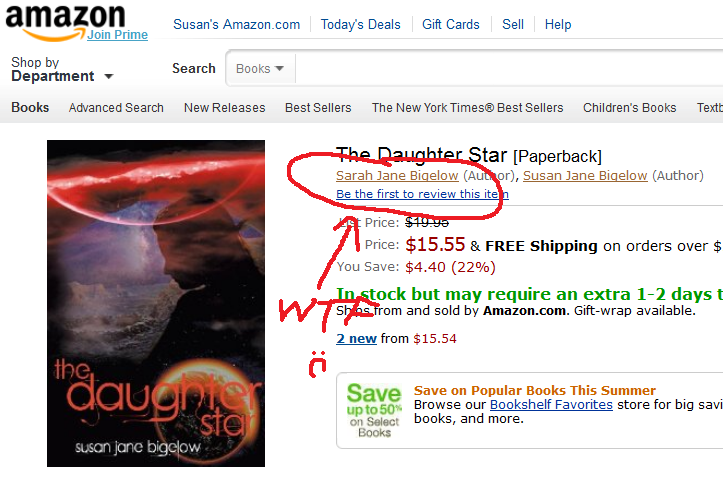Screen dimensions: 723x491
Task: Switch to New Releases
Action: 225,107
